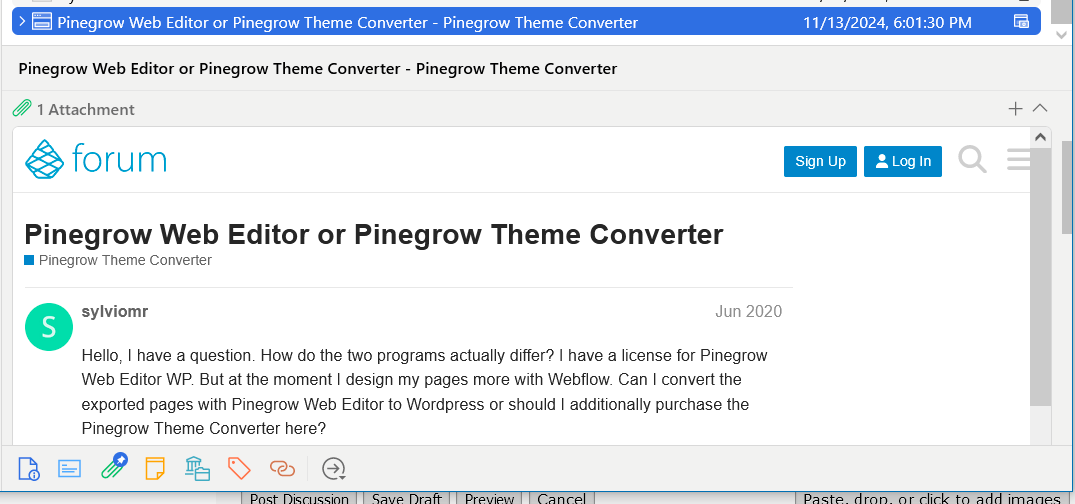The width and height of the screenshot is (1075, 504).
Task: Click the 11/13/2024, 6:01:30 PM date cell
Action: (x=887, y=23)
